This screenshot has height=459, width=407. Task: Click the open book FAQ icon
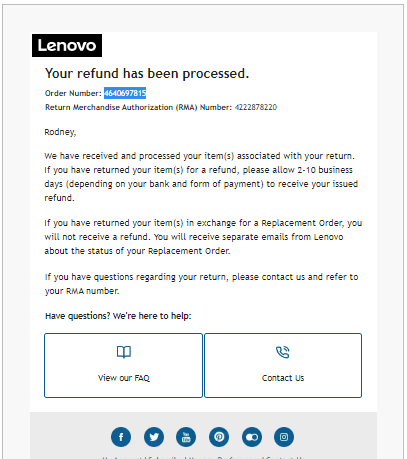(x=124, y=352)
